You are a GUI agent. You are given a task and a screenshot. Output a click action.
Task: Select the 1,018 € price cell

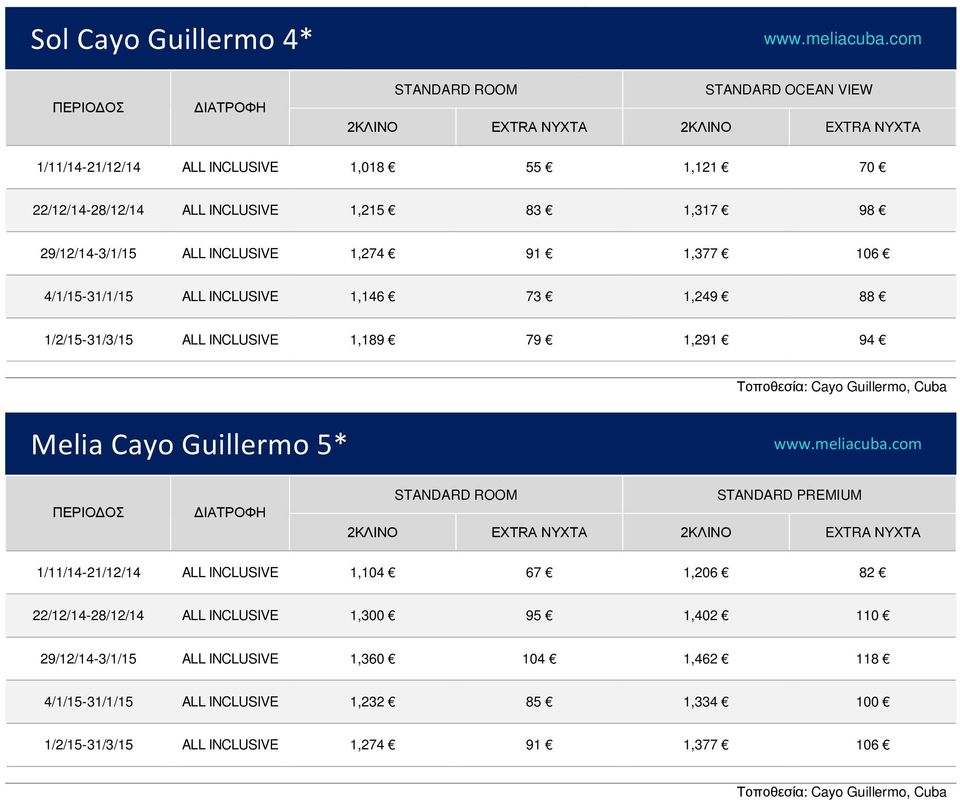(x=372, y=167)
